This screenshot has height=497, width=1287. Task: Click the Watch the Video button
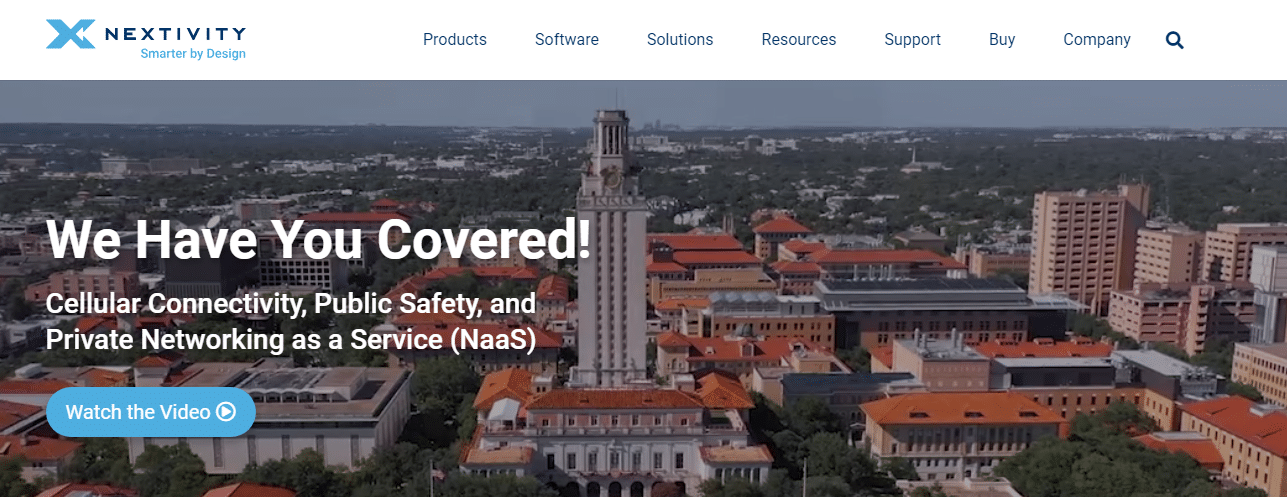(x=151, y=412)
